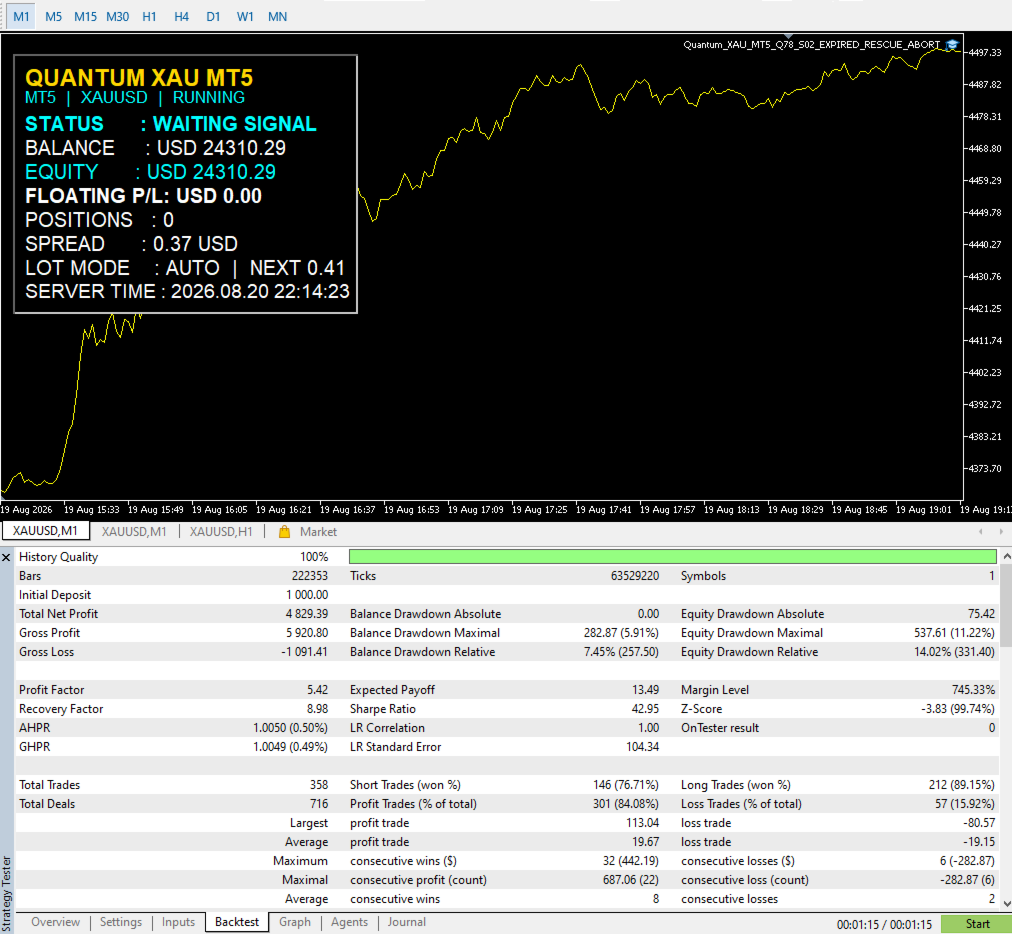
Task: Open the XAUUSD,H1 chart tab
Action: [221, 532]
